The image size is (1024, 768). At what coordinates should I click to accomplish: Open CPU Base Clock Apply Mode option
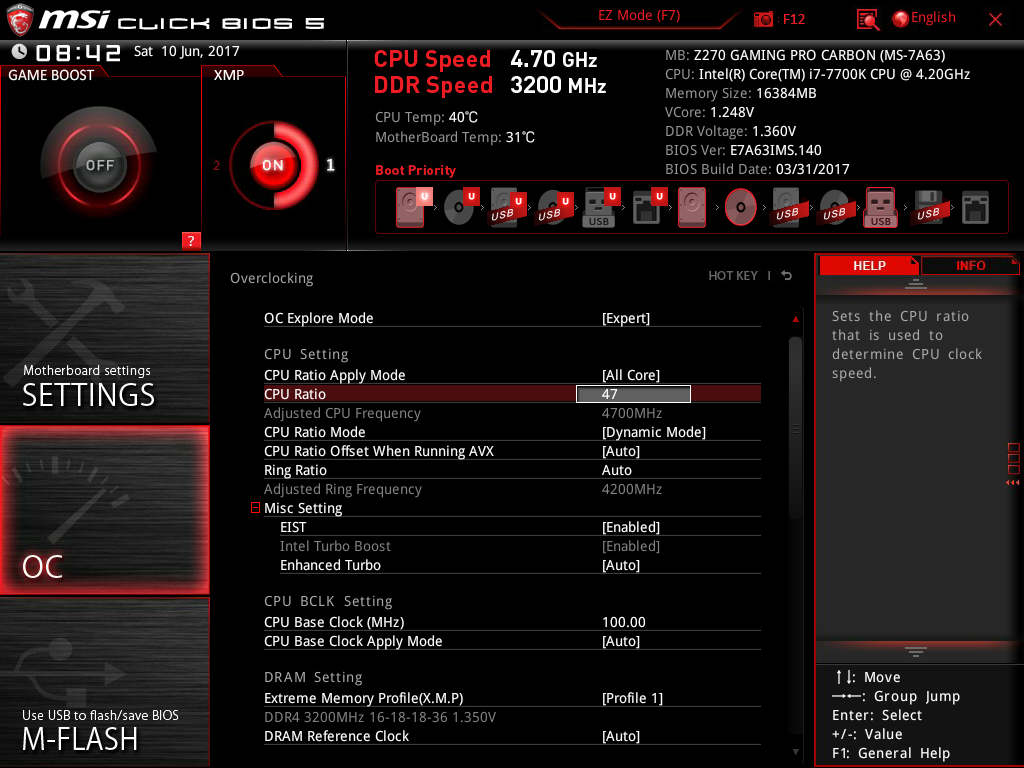[x=512, y=641]
